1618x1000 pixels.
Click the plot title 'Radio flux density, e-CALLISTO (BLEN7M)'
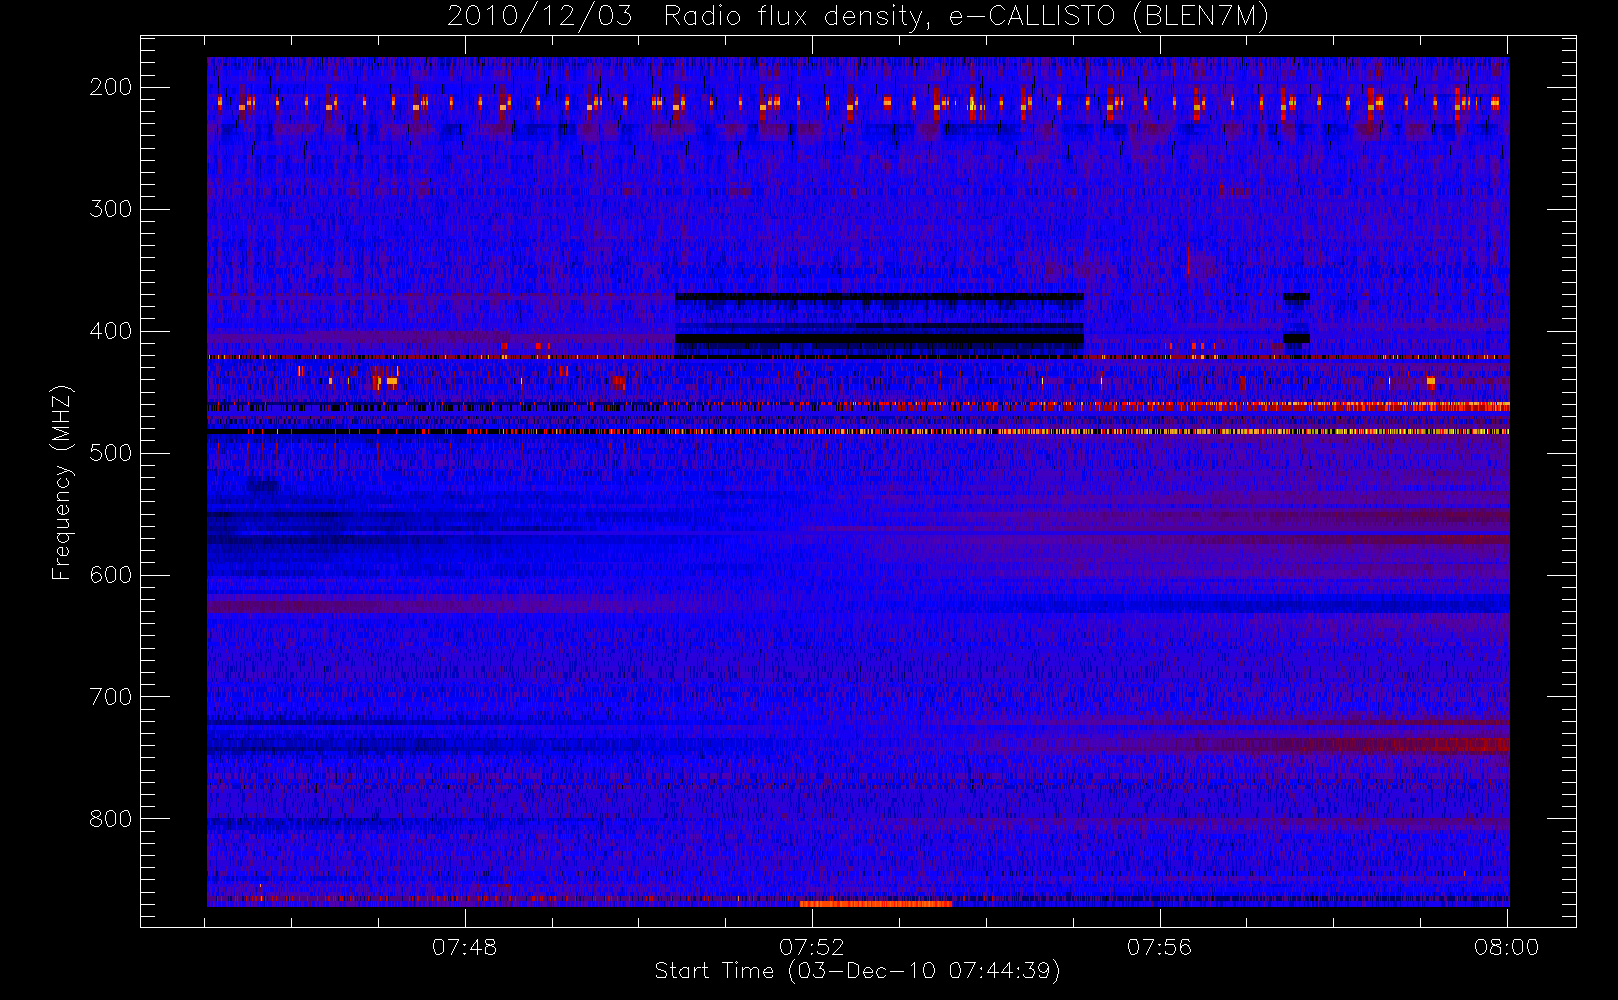click(x=966, y=17)
